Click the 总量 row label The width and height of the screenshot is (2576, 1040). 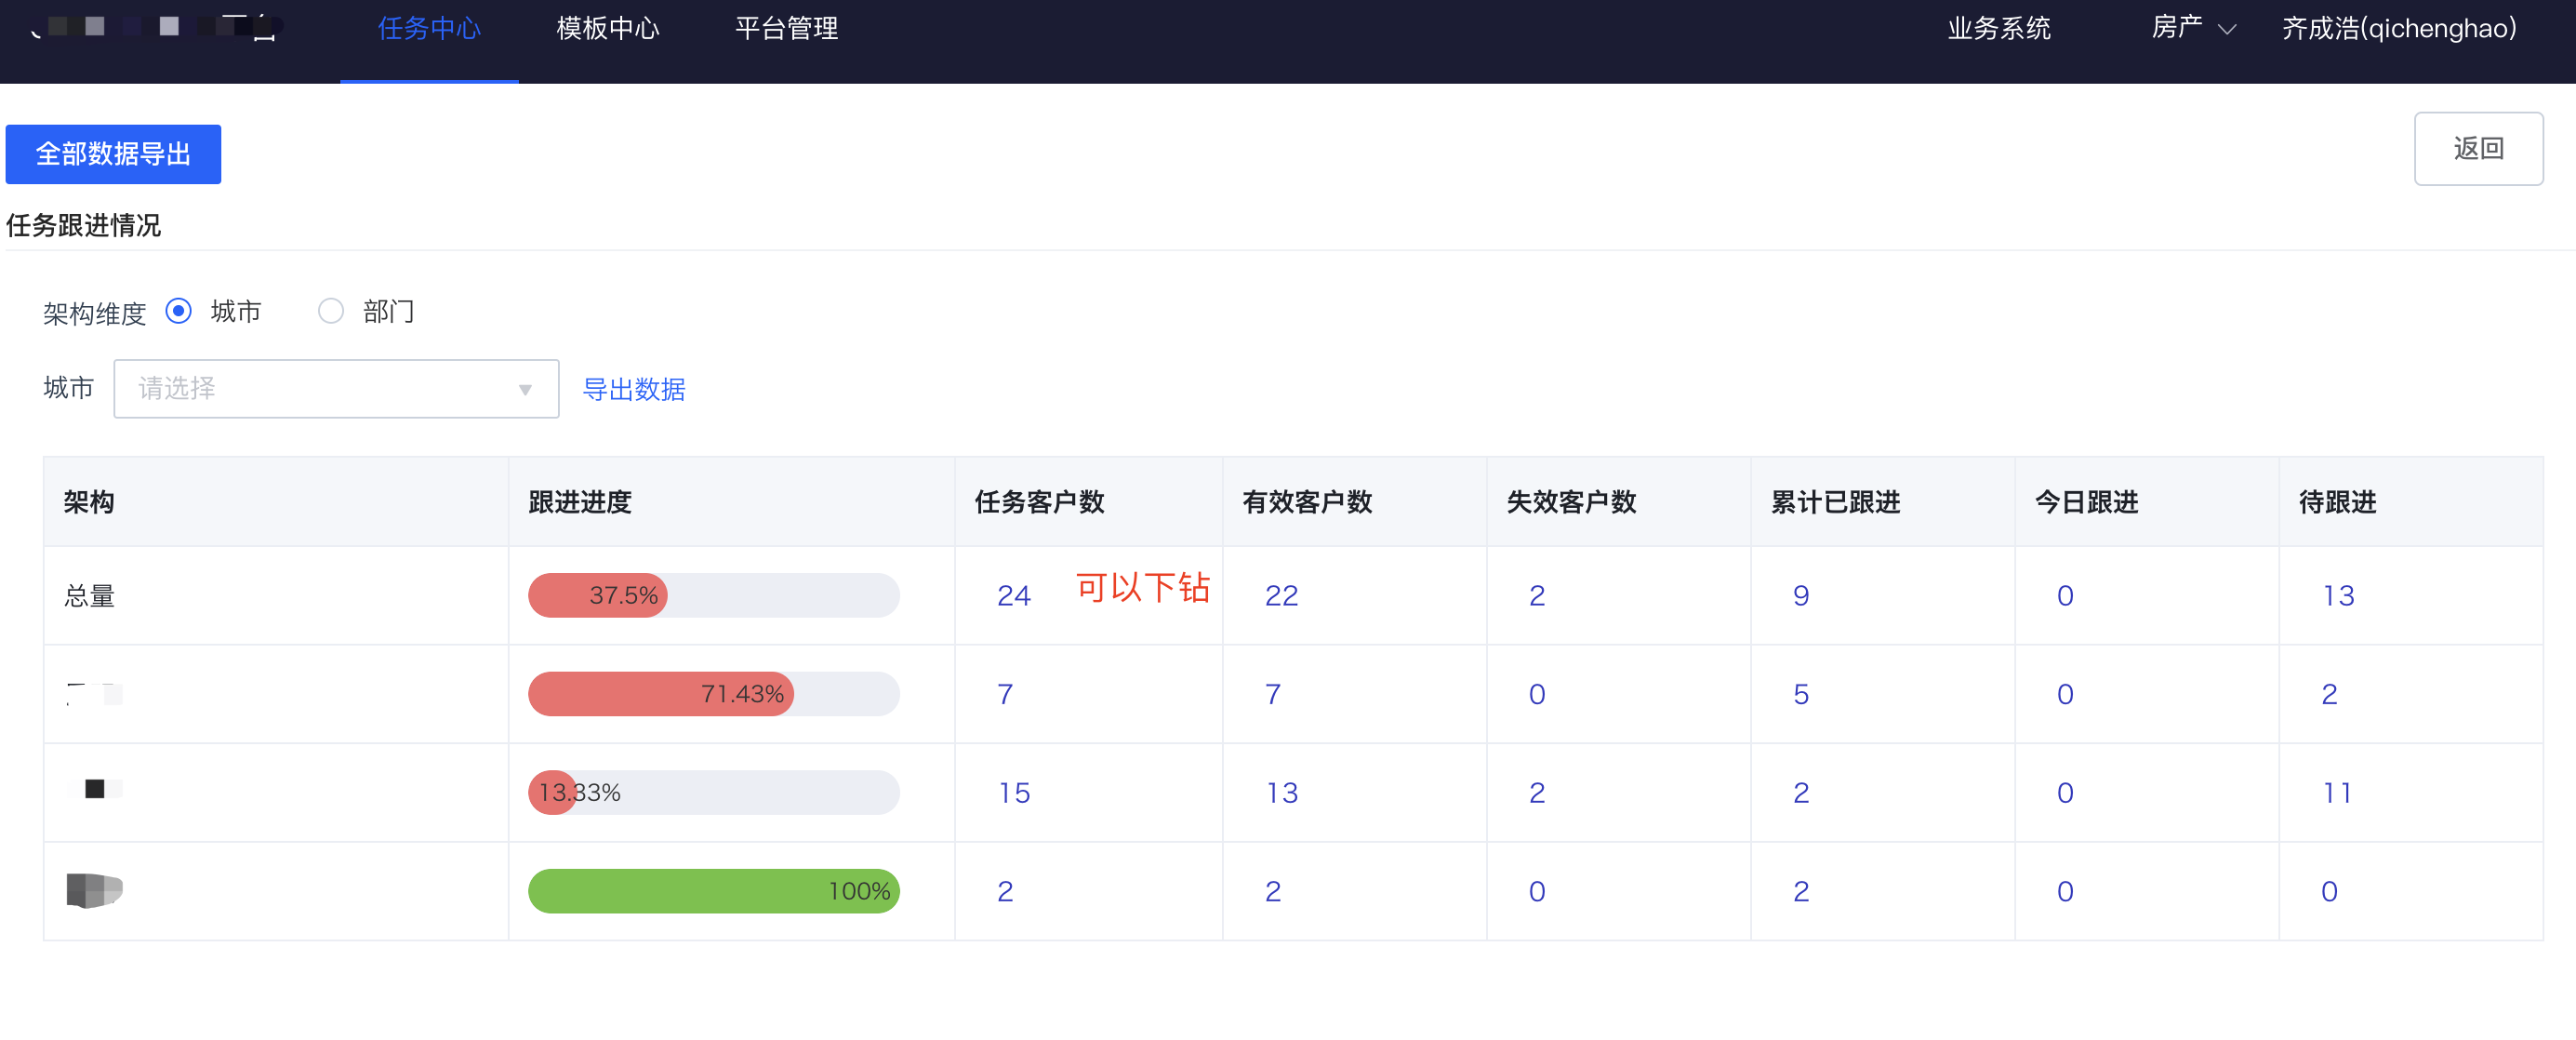pos(90,596)
